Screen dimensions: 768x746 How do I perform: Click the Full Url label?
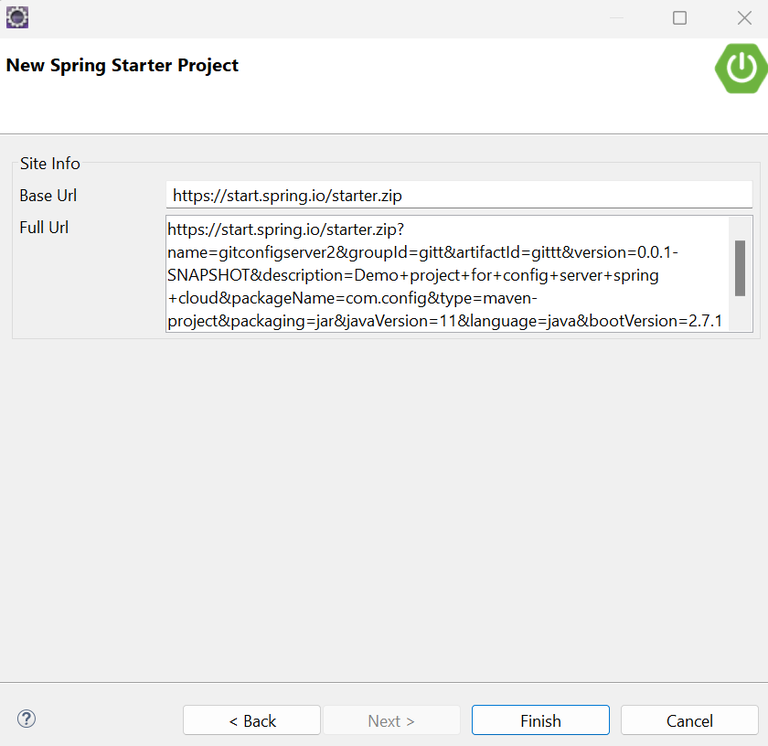[x=44, y=228]
